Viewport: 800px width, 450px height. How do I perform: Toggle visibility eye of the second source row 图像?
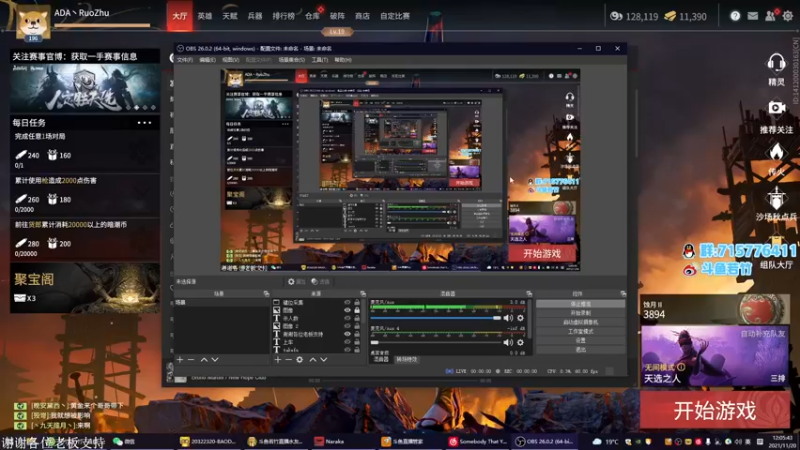347,310
